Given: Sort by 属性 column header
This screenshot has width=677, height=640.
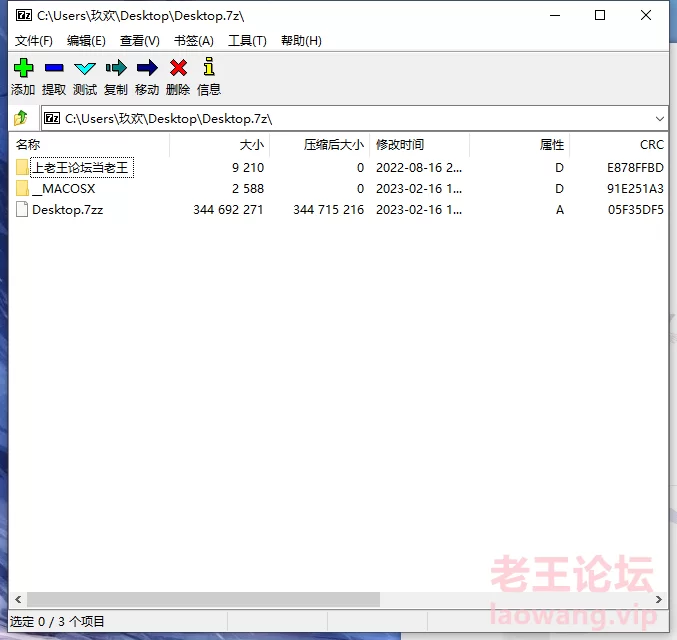Looking at the screenshot, I should click(x=519, y=145).
